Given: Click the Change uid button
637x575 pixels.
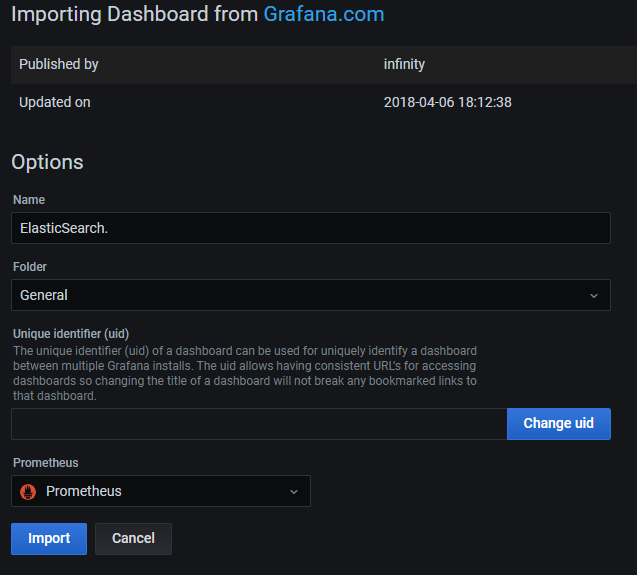Looking at the screenshot, I should 559,424.
